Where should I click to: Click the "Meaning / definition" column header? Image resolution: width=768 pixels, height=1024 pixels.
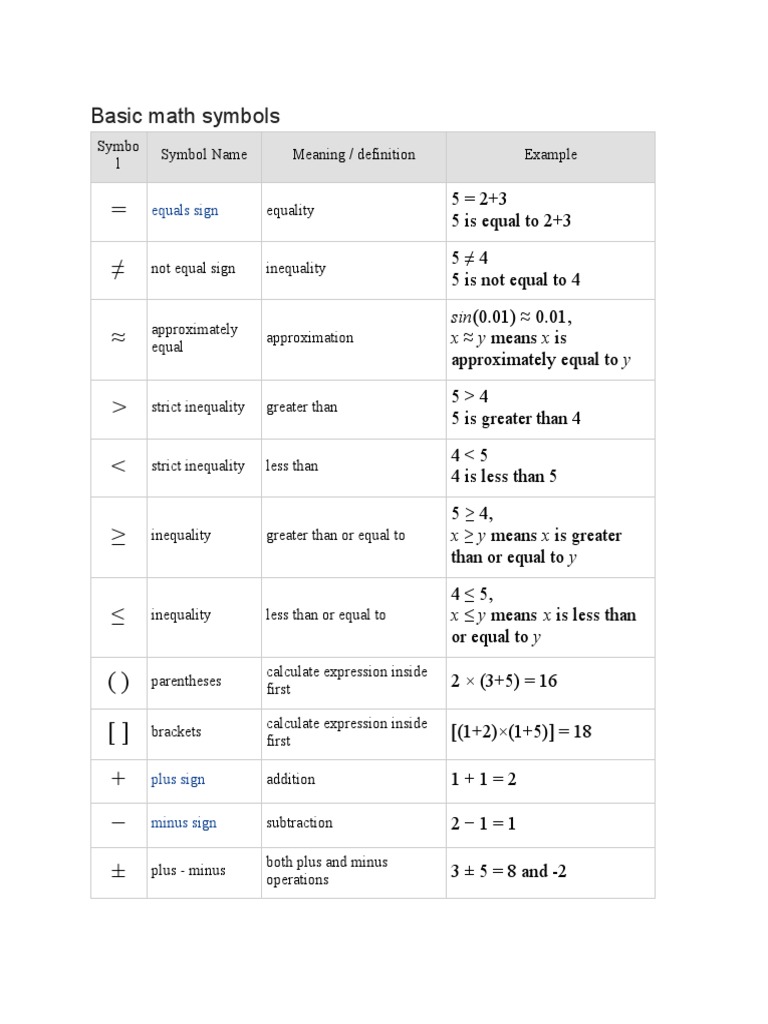[353, 155]
